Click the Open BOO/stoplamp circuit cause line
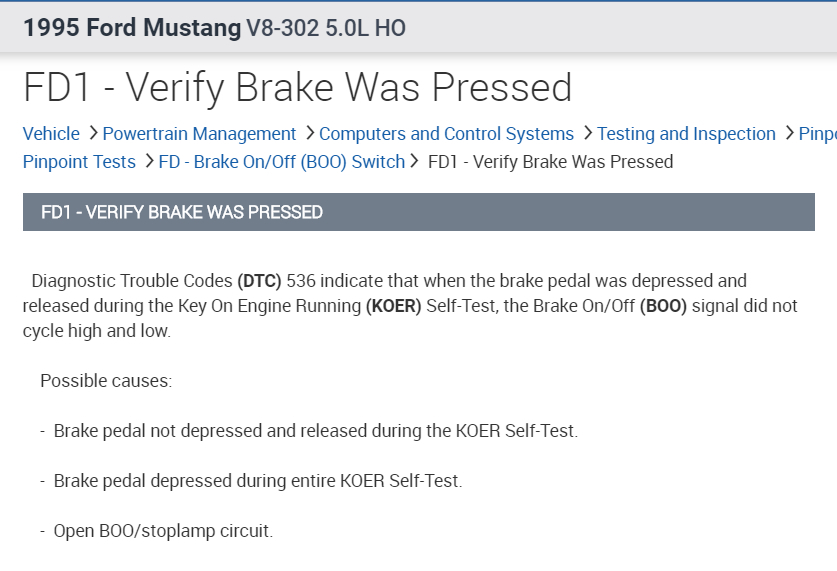 click(x=163, y=531)
